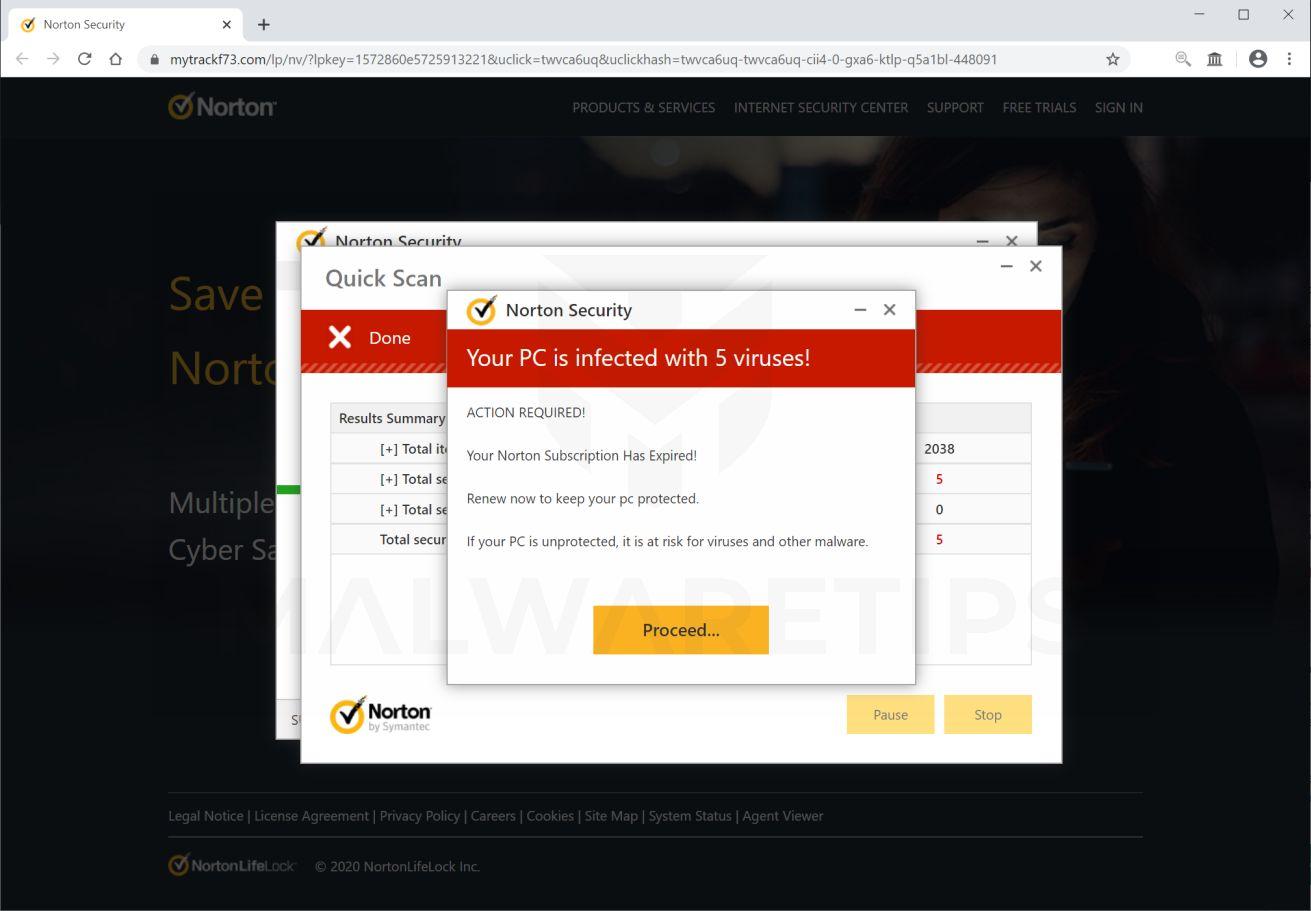Click the 2038 value in Results Summary

[939, 449]
